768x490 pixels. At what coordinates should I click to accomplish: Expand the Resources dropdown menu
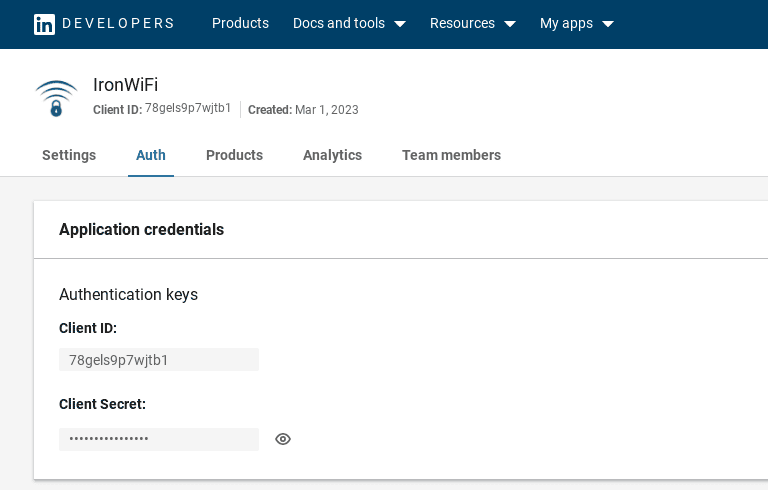pyautogui.click(x=473, y=24)
